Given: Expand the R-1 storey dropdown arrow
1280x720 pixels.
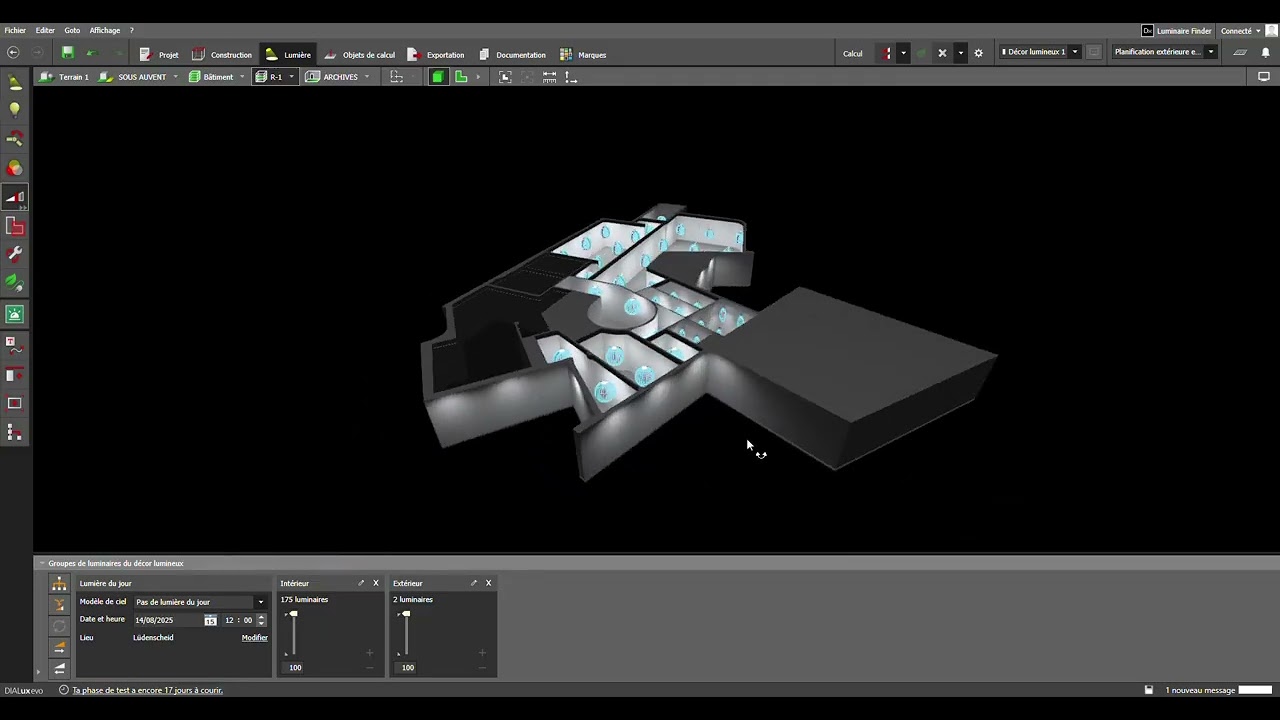Looking at the screenshot, I should click(291, 77).
